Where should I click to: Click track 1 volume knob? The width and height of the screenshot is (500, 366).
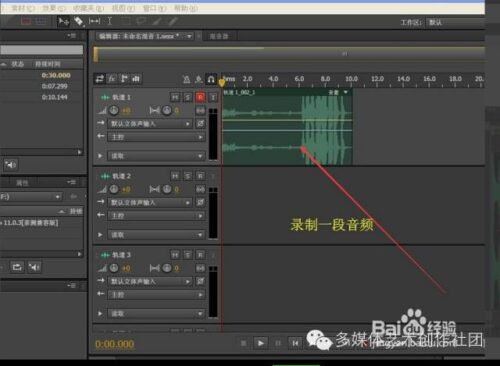coord(114,110)
